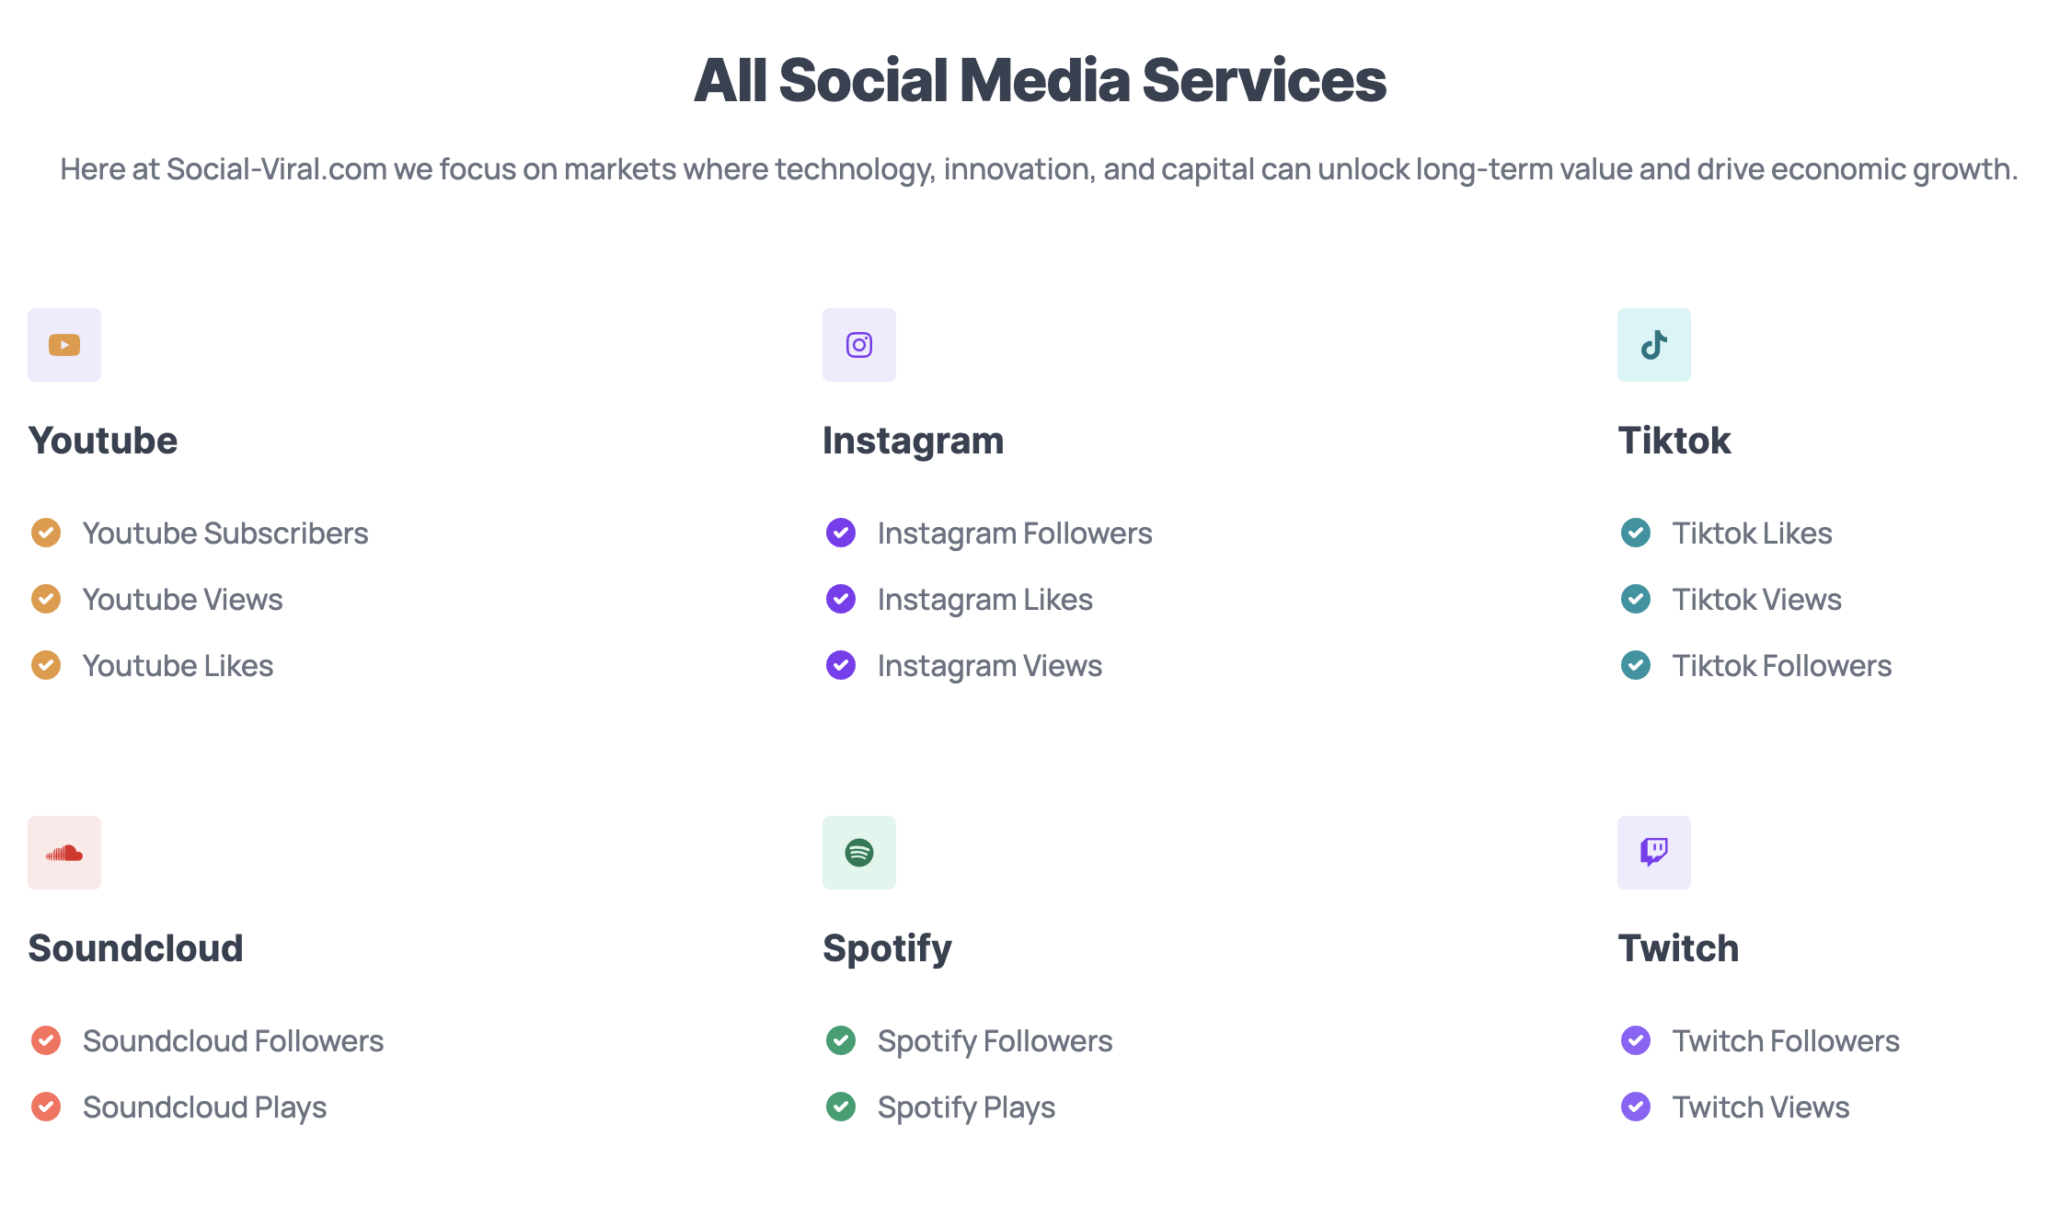Screen dimensions: 2048x1205
Task: Toggle the Tiktok Likes checkbox
Action: pos(1634,532)
